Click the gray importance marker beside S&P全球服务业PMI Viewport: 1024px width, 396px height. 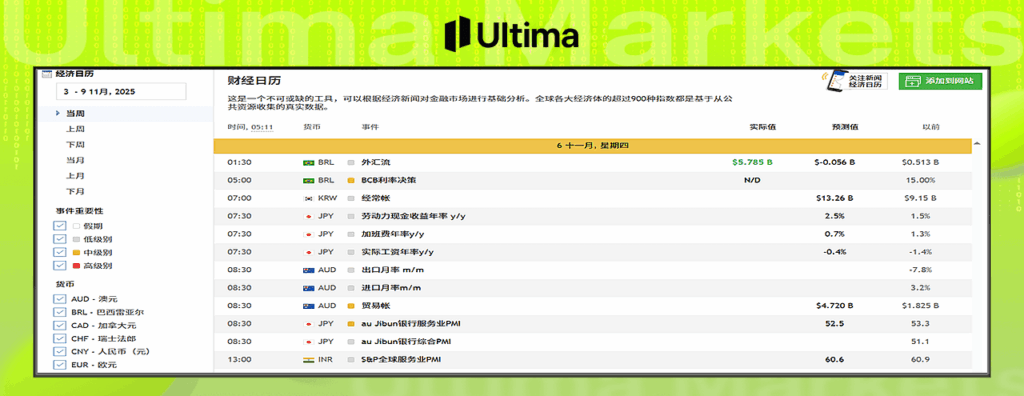(351, 359)
